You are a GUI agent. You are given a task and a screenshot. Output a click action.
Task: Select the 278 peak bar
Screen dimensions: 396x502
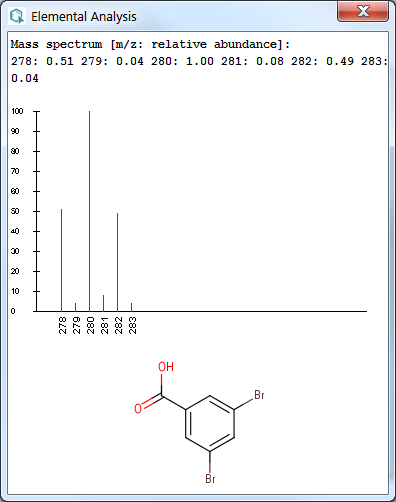coord(61,260)
